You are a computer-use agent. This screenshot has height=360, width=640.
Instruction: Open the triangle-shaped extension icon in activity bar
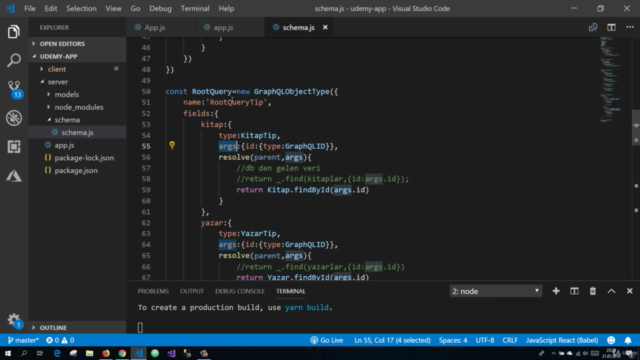tap(14, 176)
